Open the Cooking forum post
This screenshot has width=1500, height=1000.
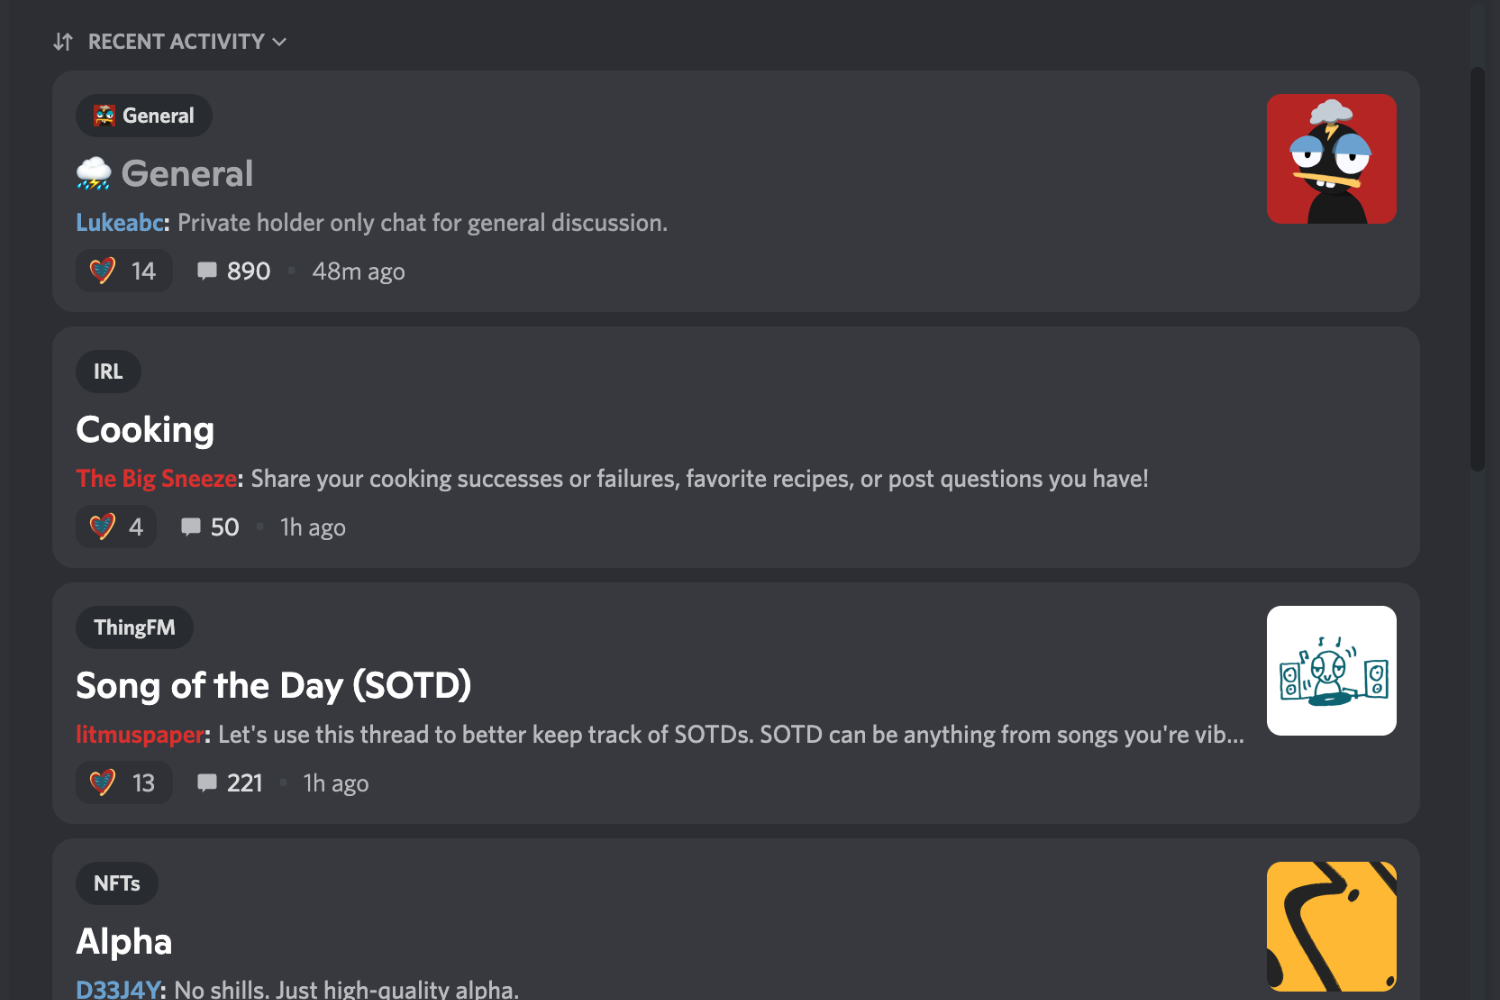coord(145,430)
